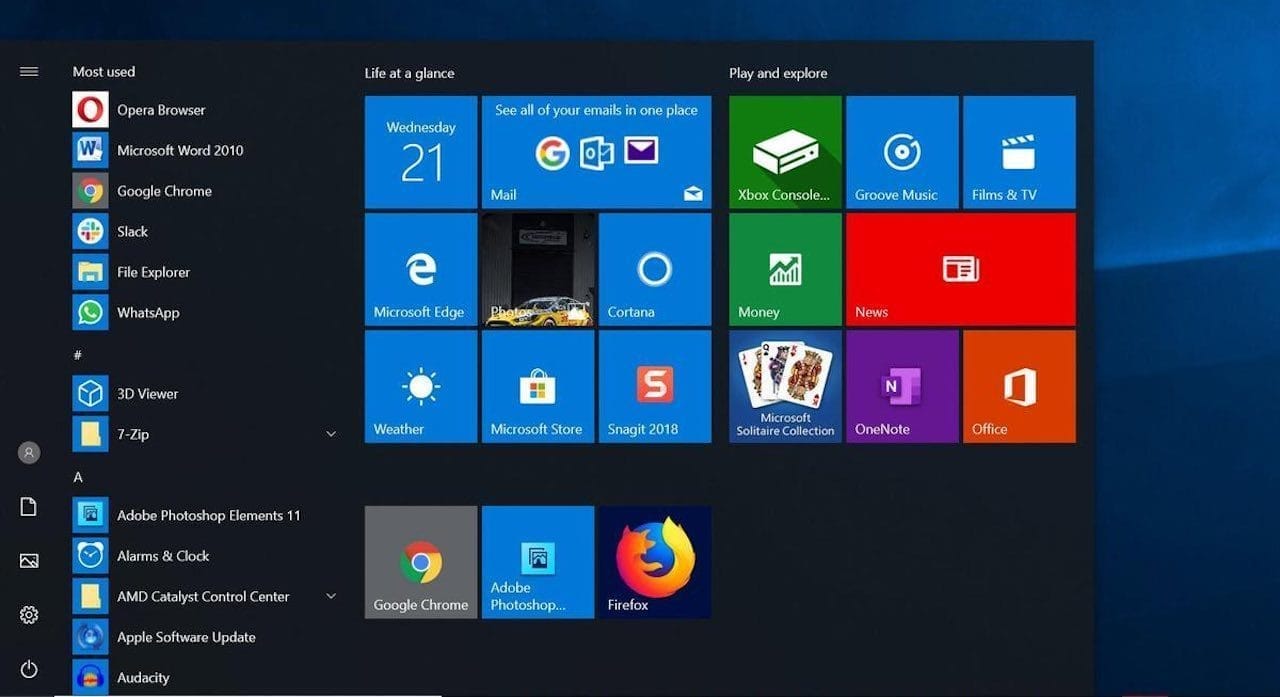
Task: Click the '#' letter group header
Action: click(x=77, y=355)
